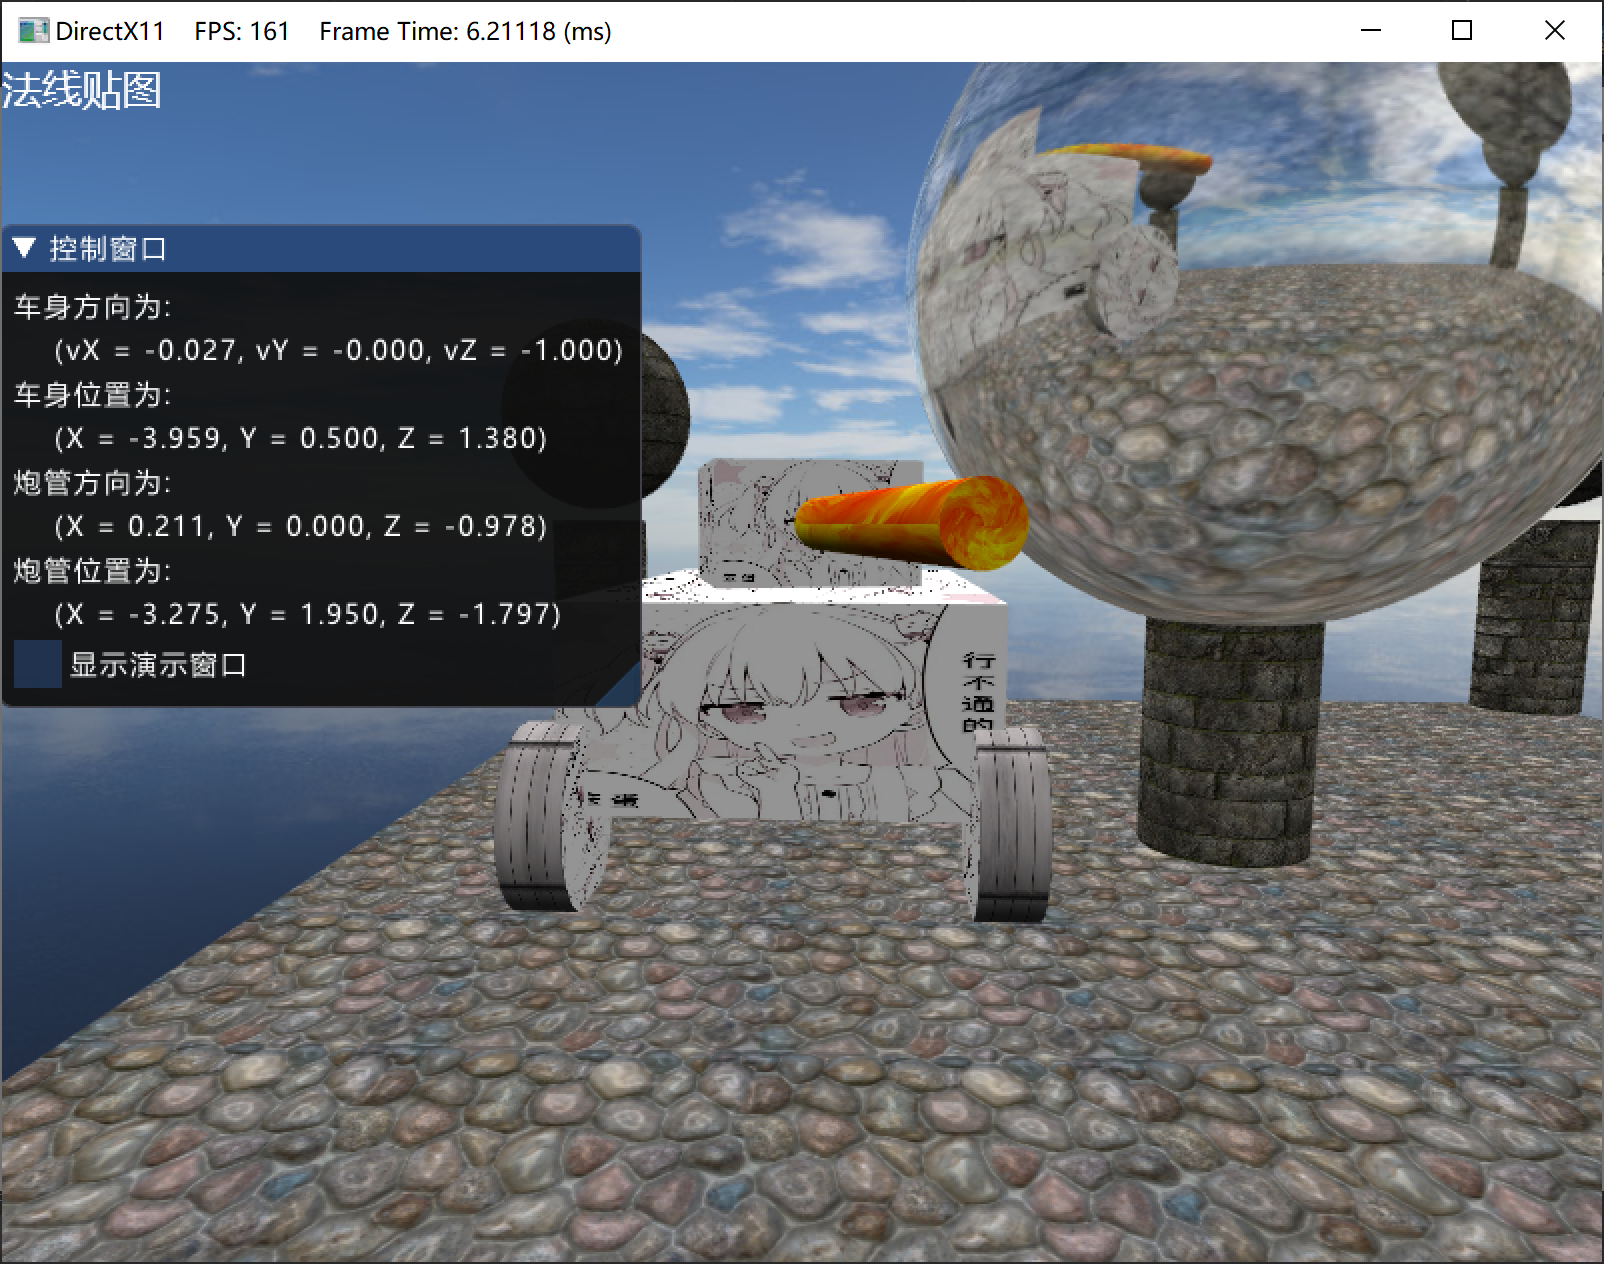Click the vX = -0.027 direction values line

tap(339, 350)
